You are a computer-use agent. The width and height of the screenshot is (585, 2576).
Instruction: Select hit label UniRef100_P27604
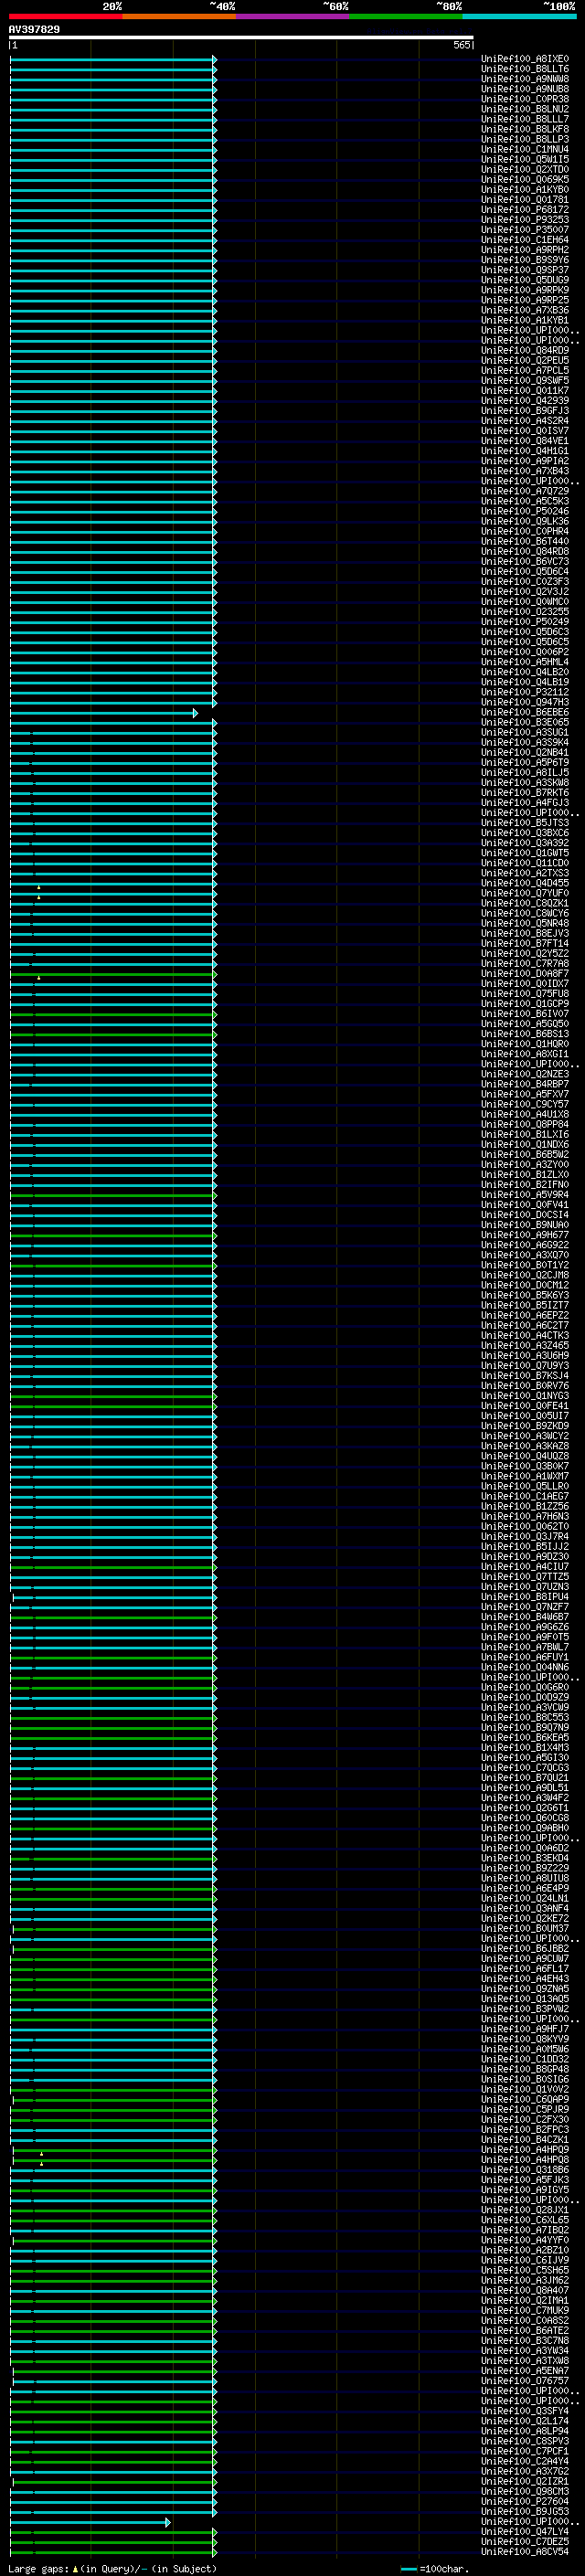coord(525,2500)
